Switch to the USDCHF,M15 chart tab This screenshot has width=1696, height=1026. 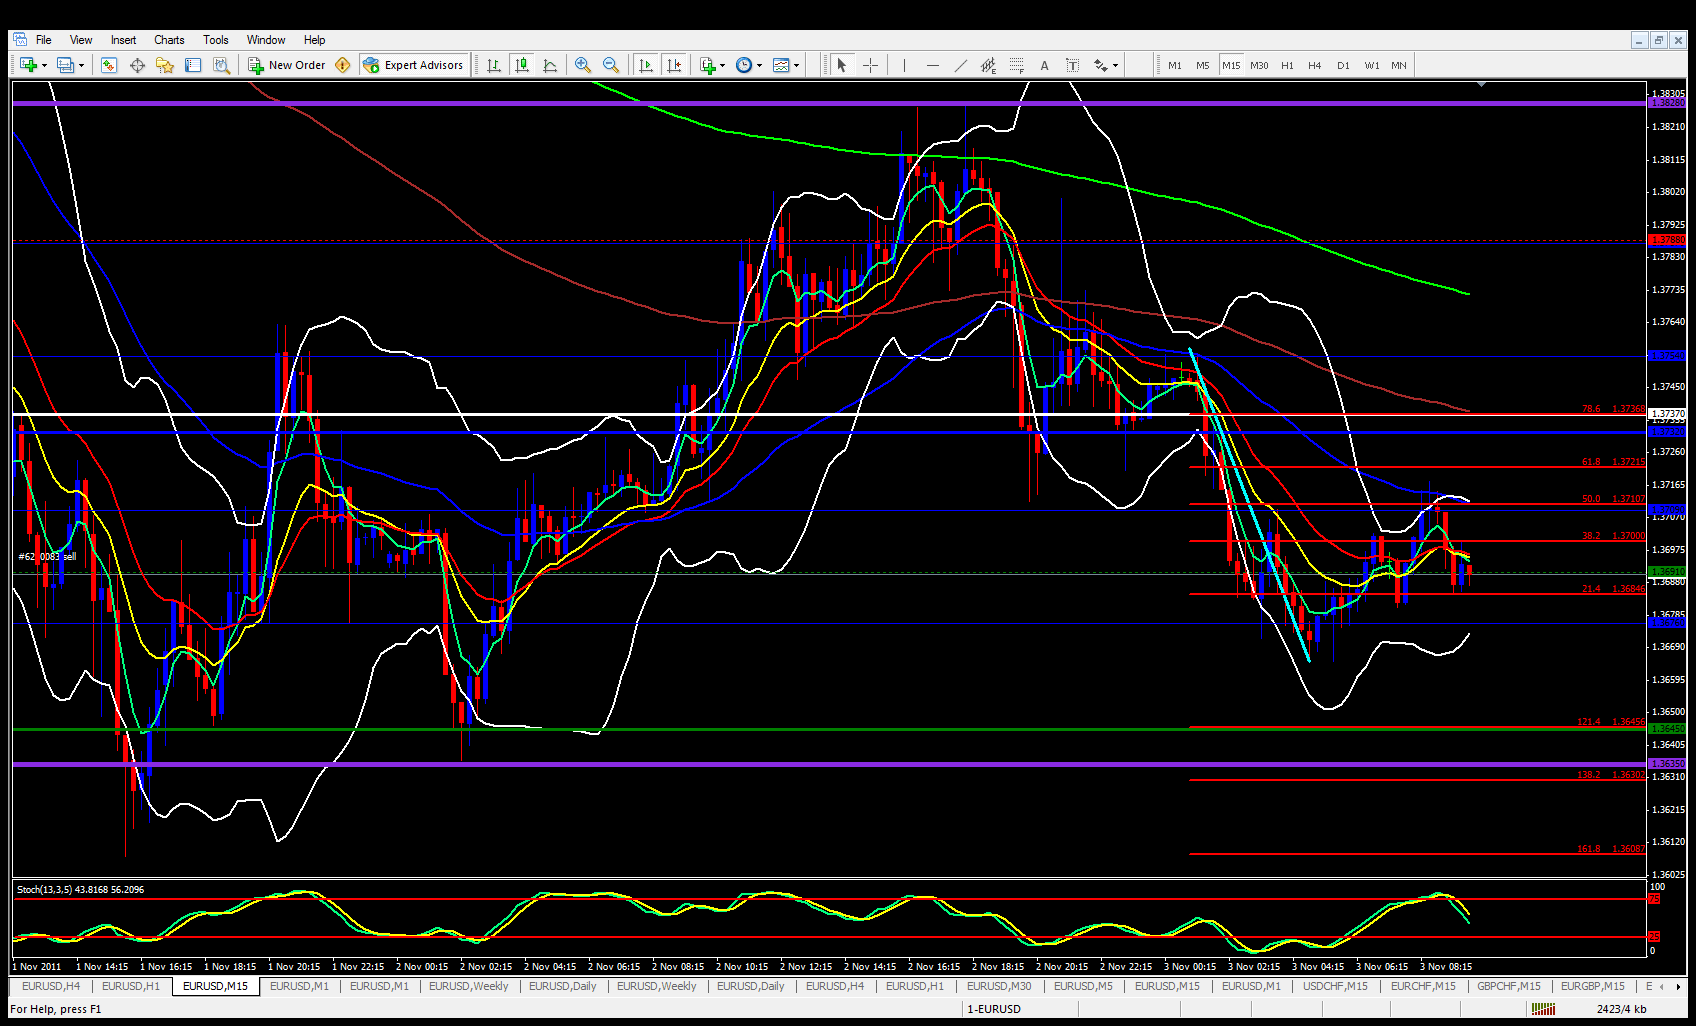click(x=1335, y=986)
